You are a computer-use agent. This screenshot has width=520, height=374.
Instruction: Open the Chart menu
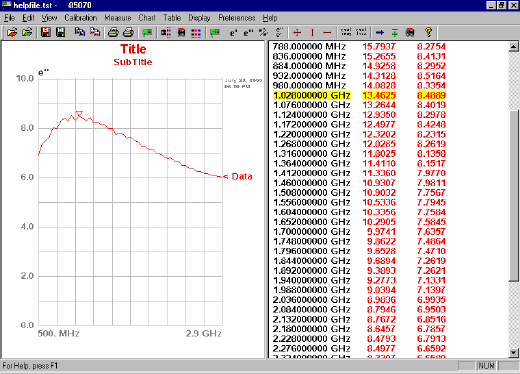pyautogui.click(x=147, y=18)
